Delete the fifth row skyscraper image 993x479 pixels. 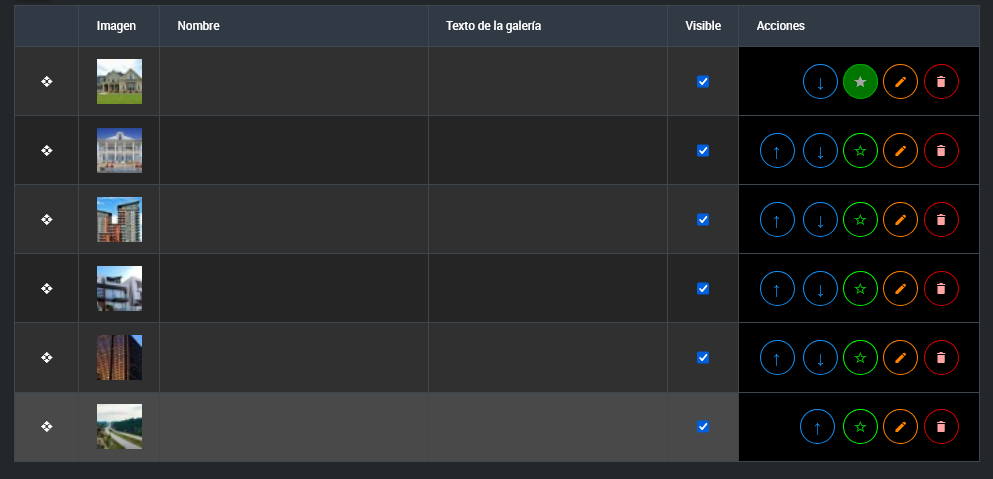point(941,358)
